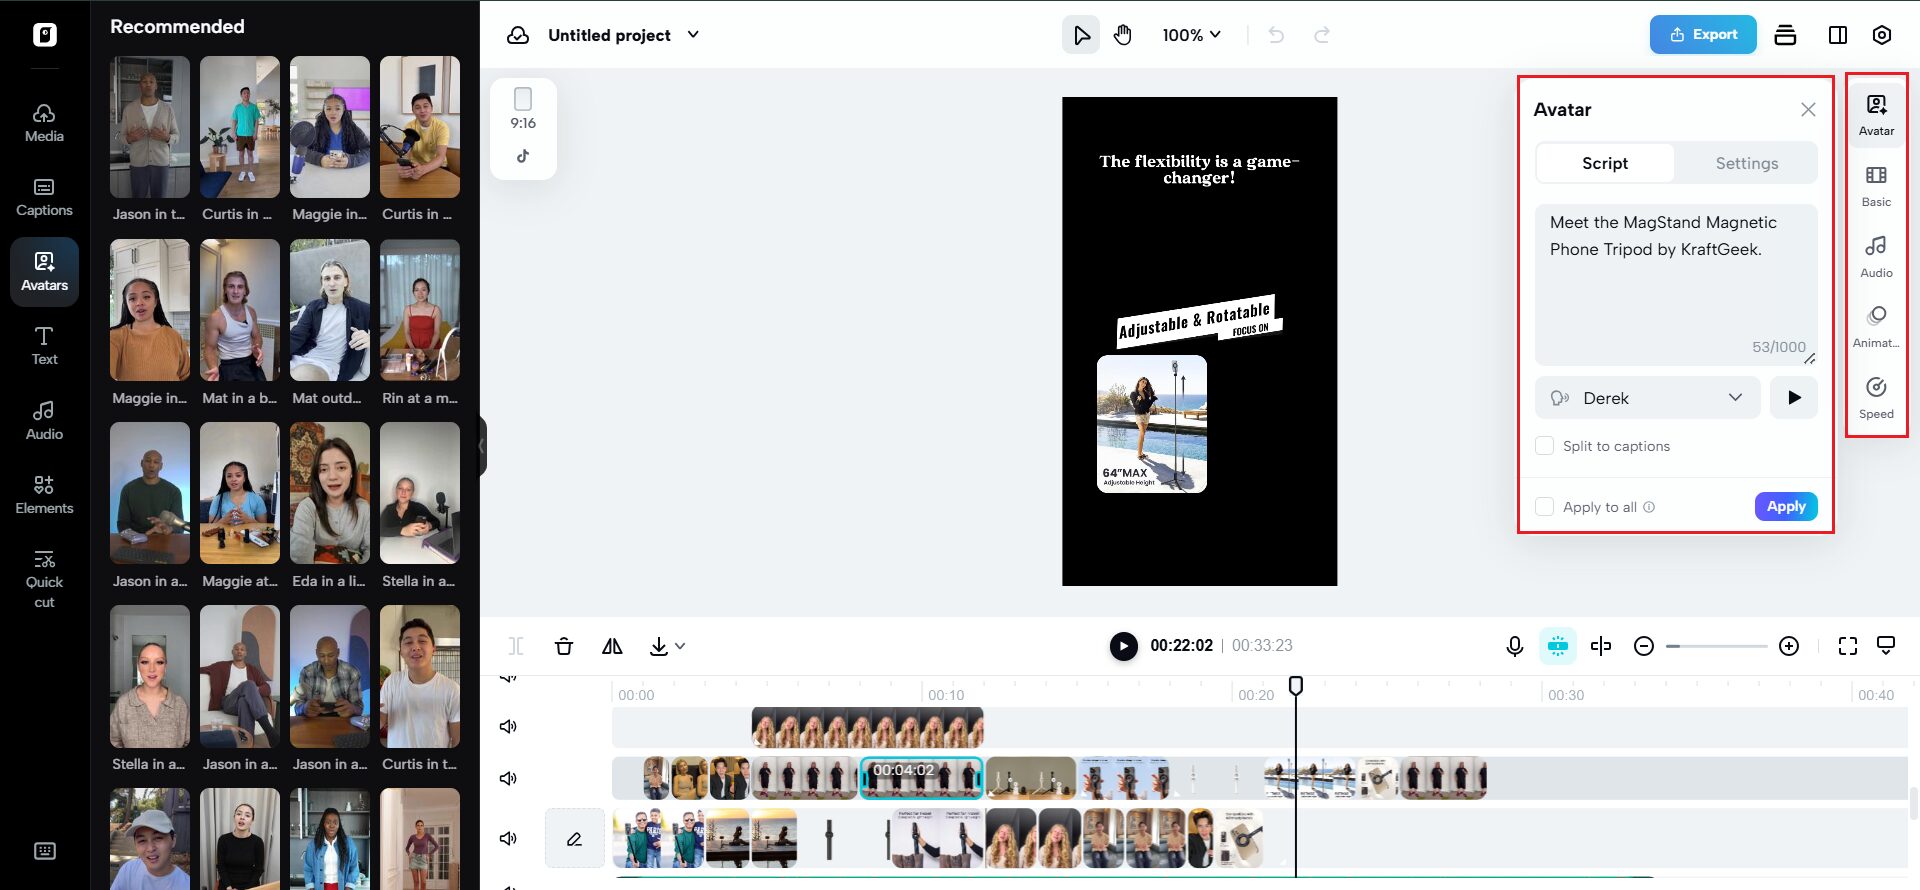Open the Elements panel
Image resolution: width=1920 pixels, height=890 pixels.
tap(44, 495)
